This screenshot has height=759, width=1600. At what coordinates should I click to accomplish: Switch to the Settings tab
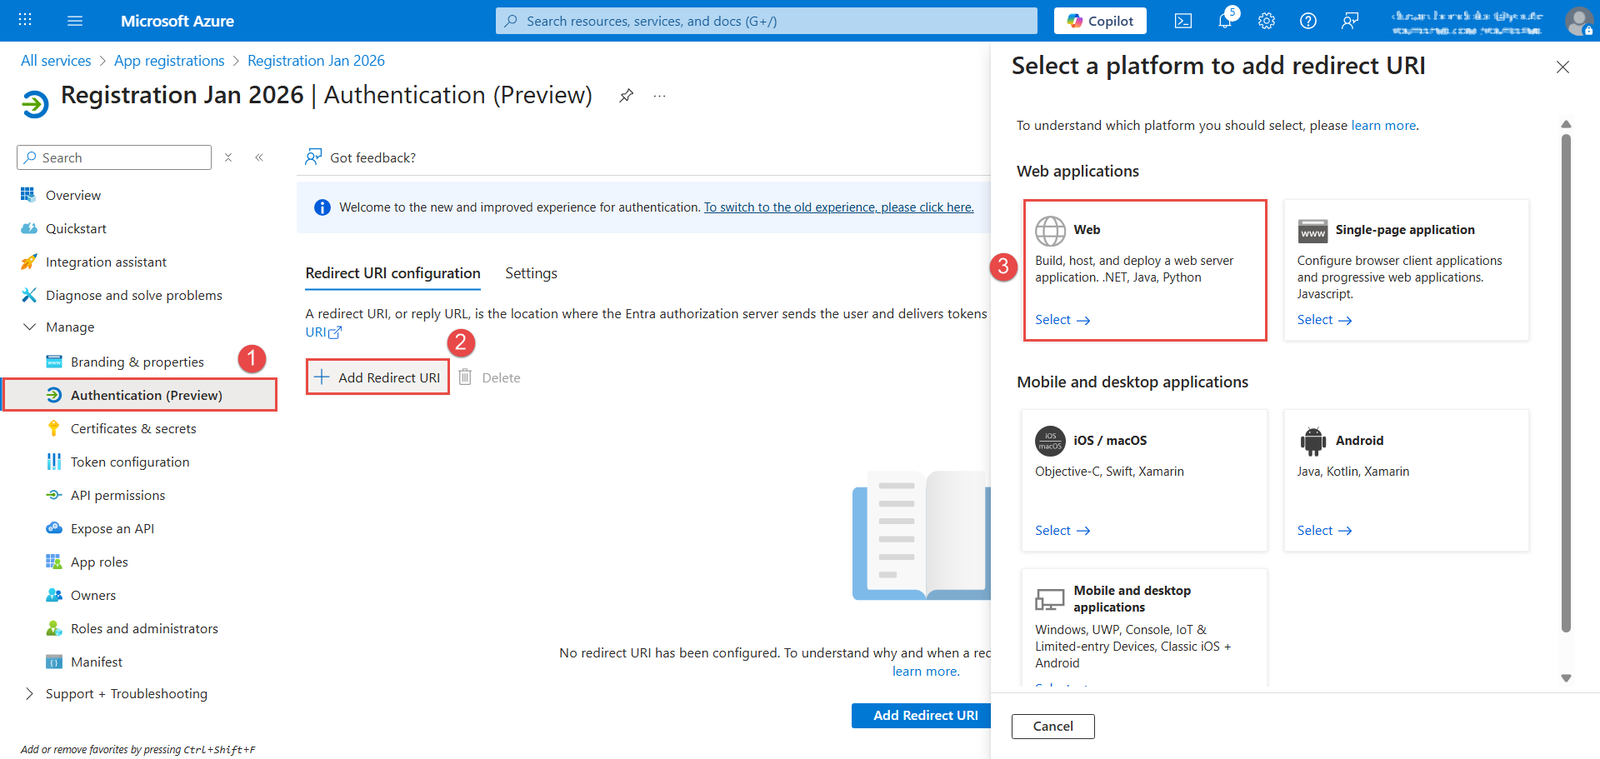[531, 273]
